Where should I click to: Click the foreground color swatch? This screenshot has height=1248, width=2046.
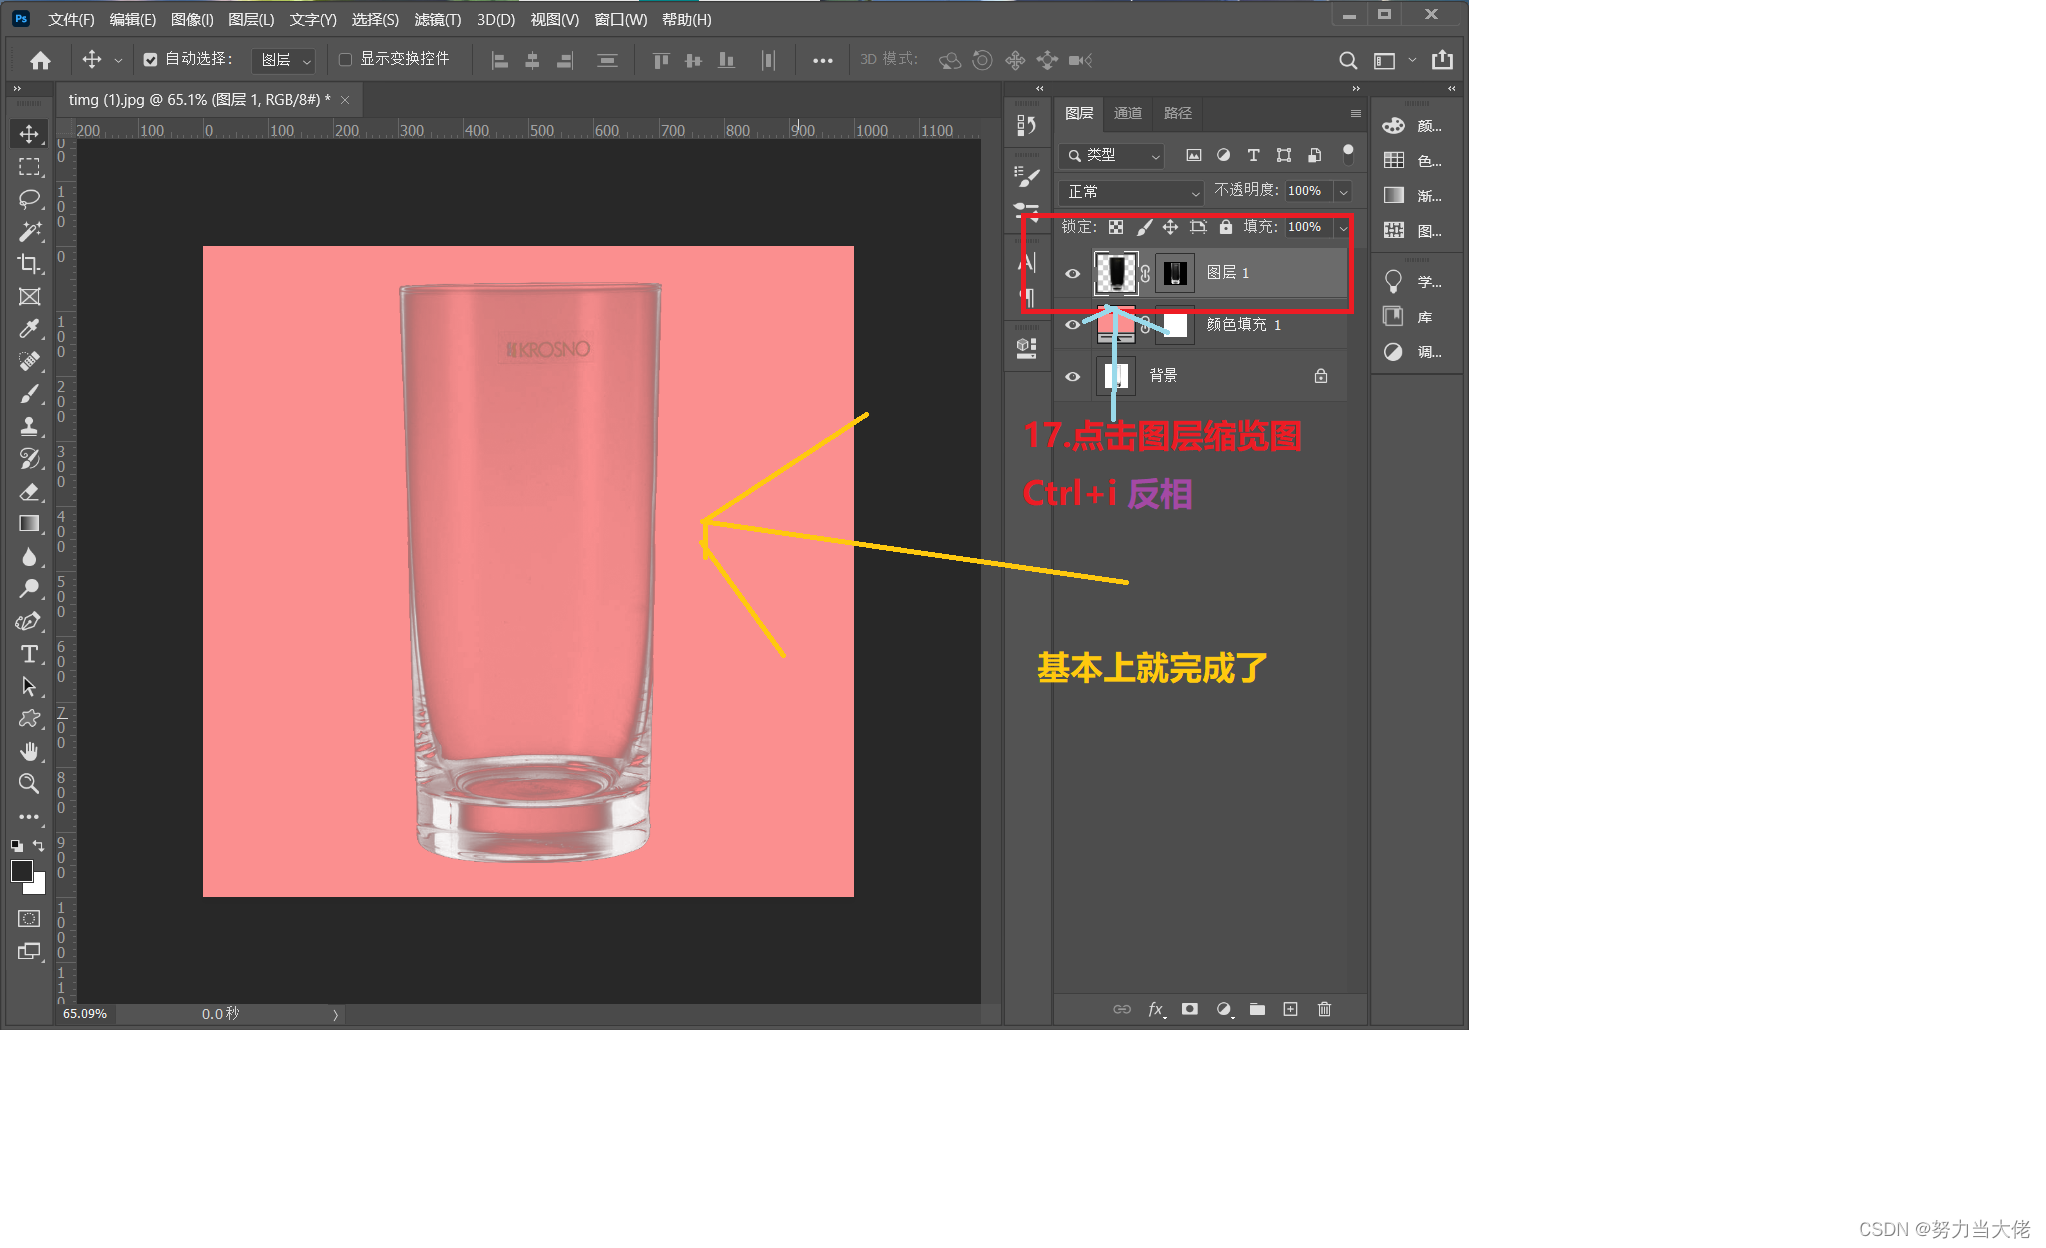point(21,871)
